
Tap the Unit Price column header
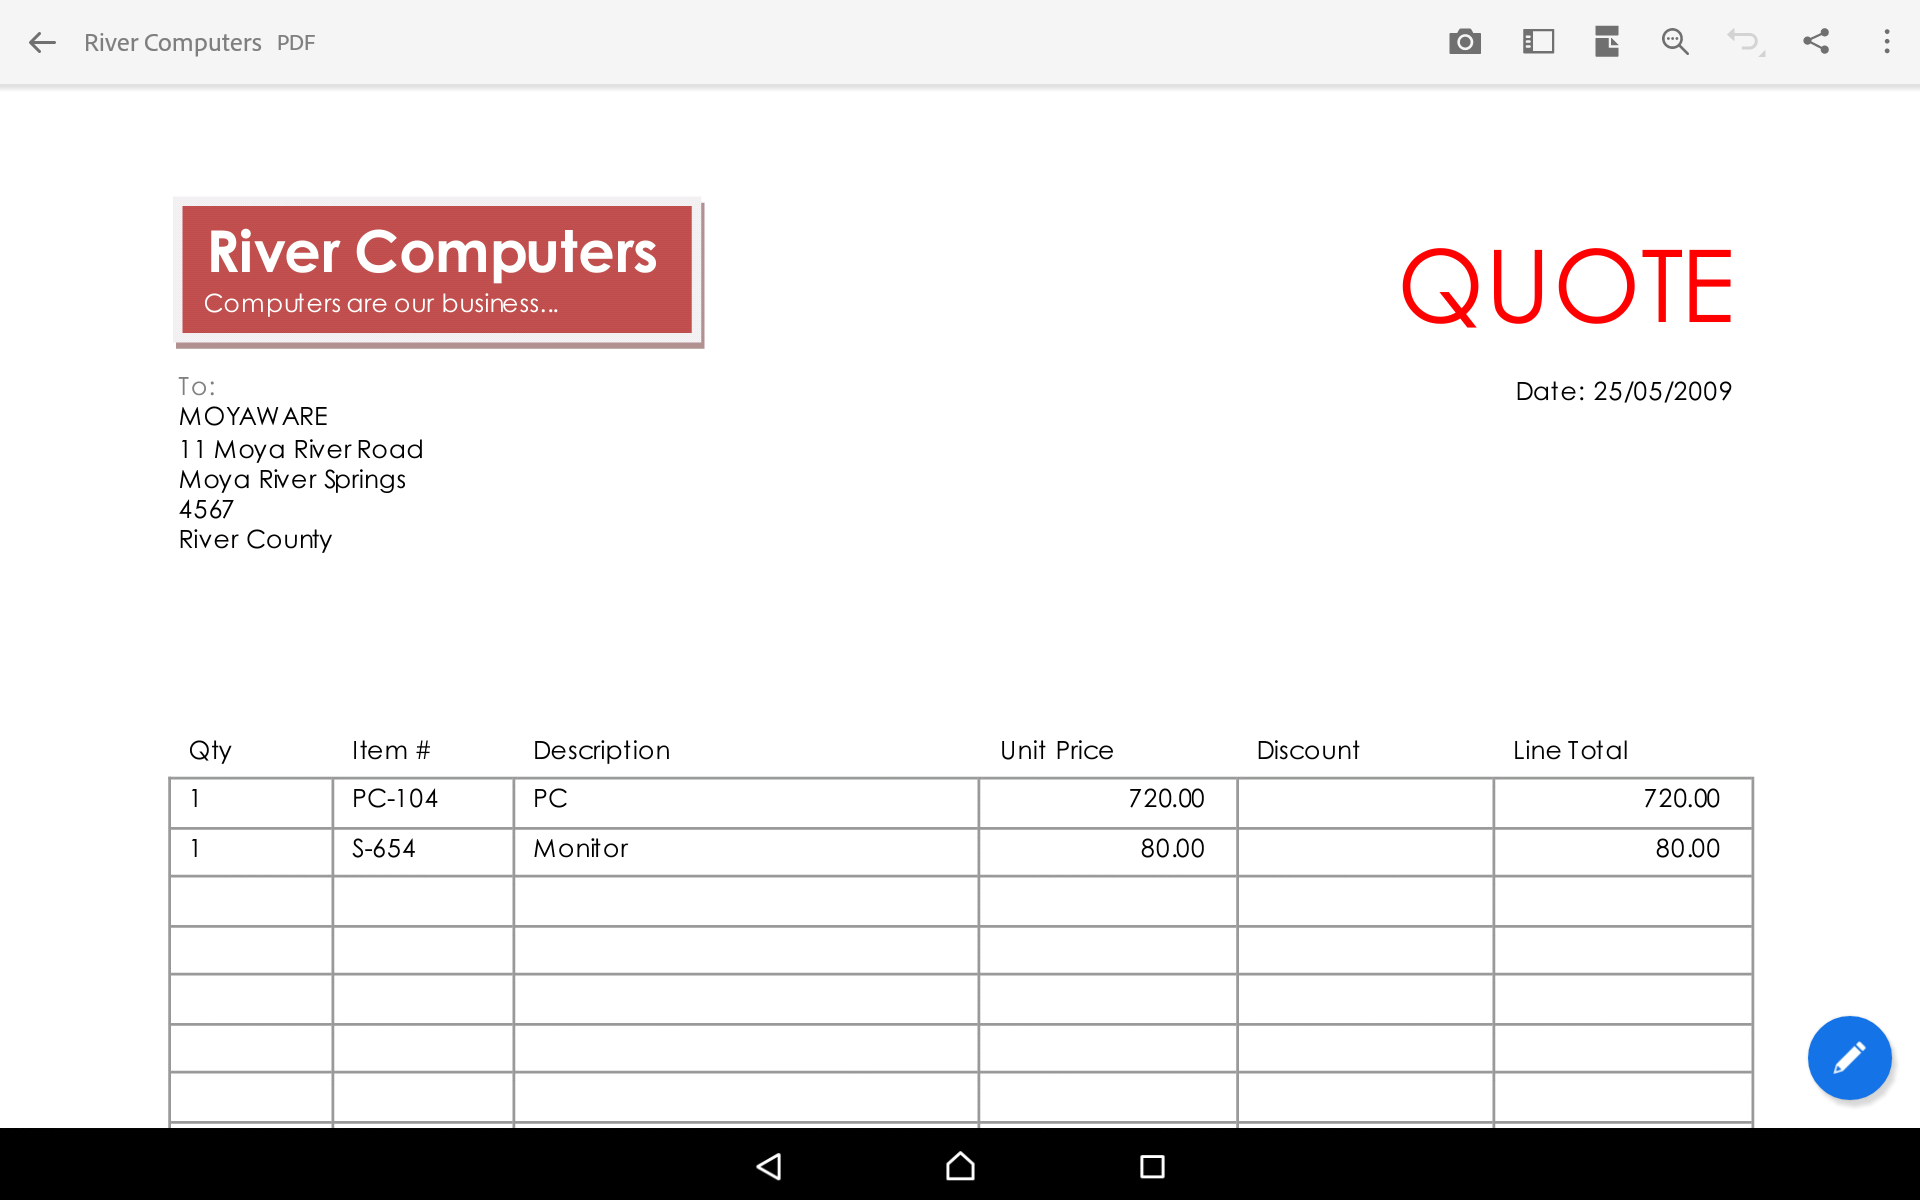1057,751
